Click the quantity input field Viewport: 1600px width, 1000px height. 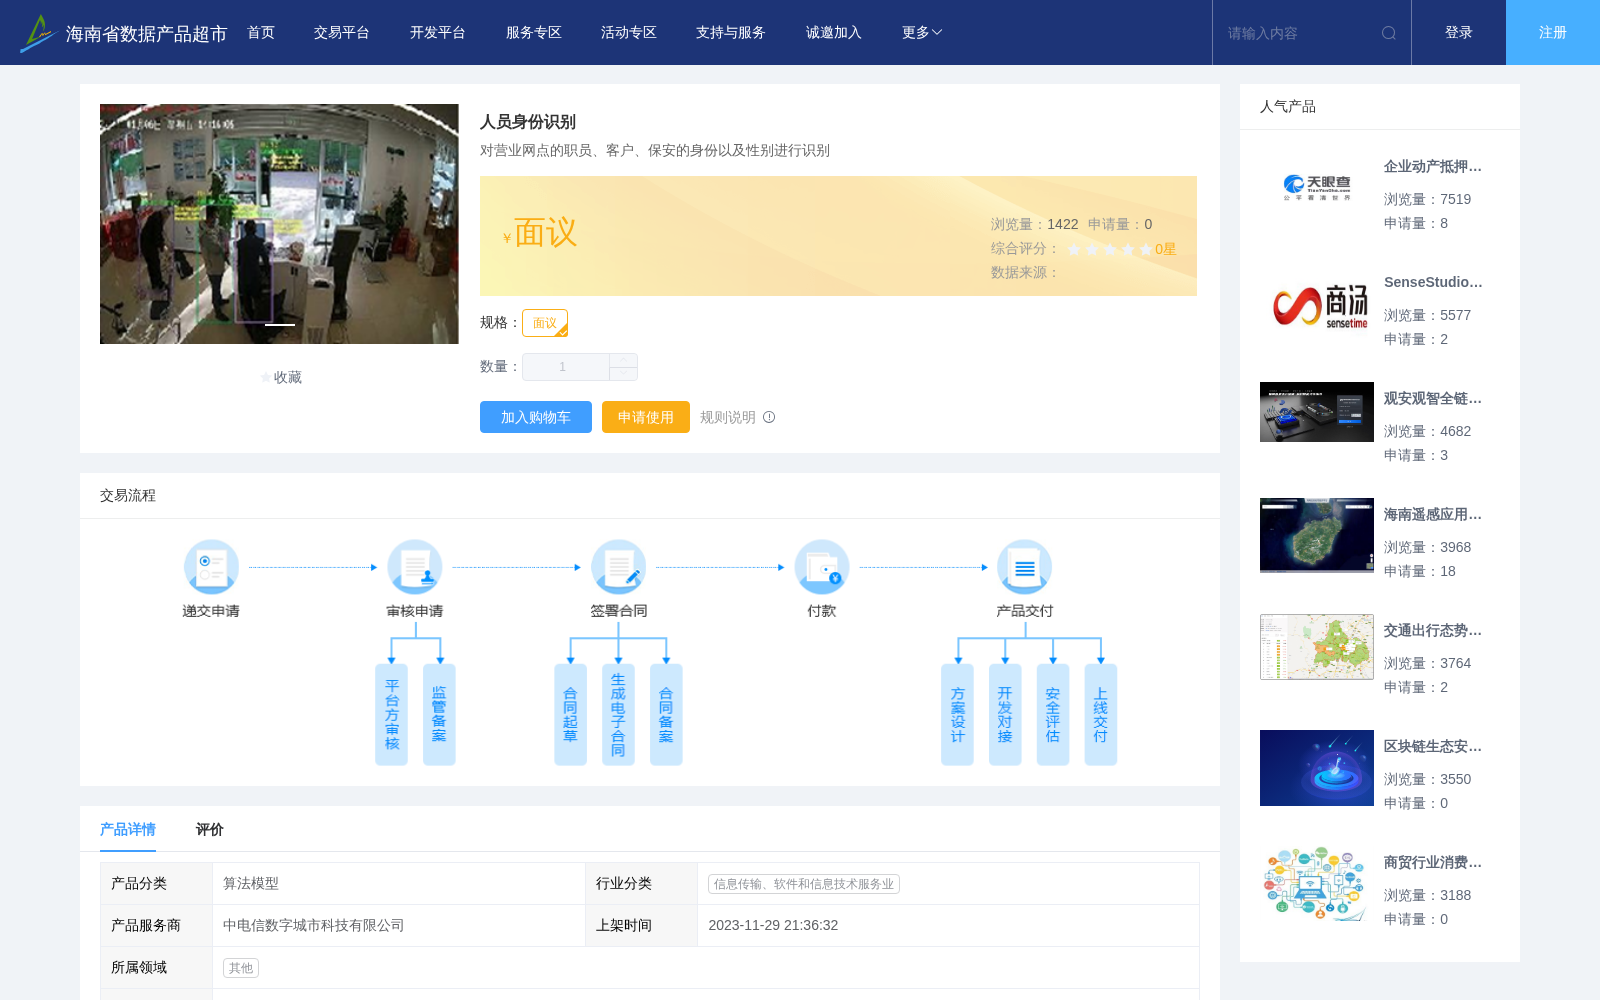[x=566, y=367]
